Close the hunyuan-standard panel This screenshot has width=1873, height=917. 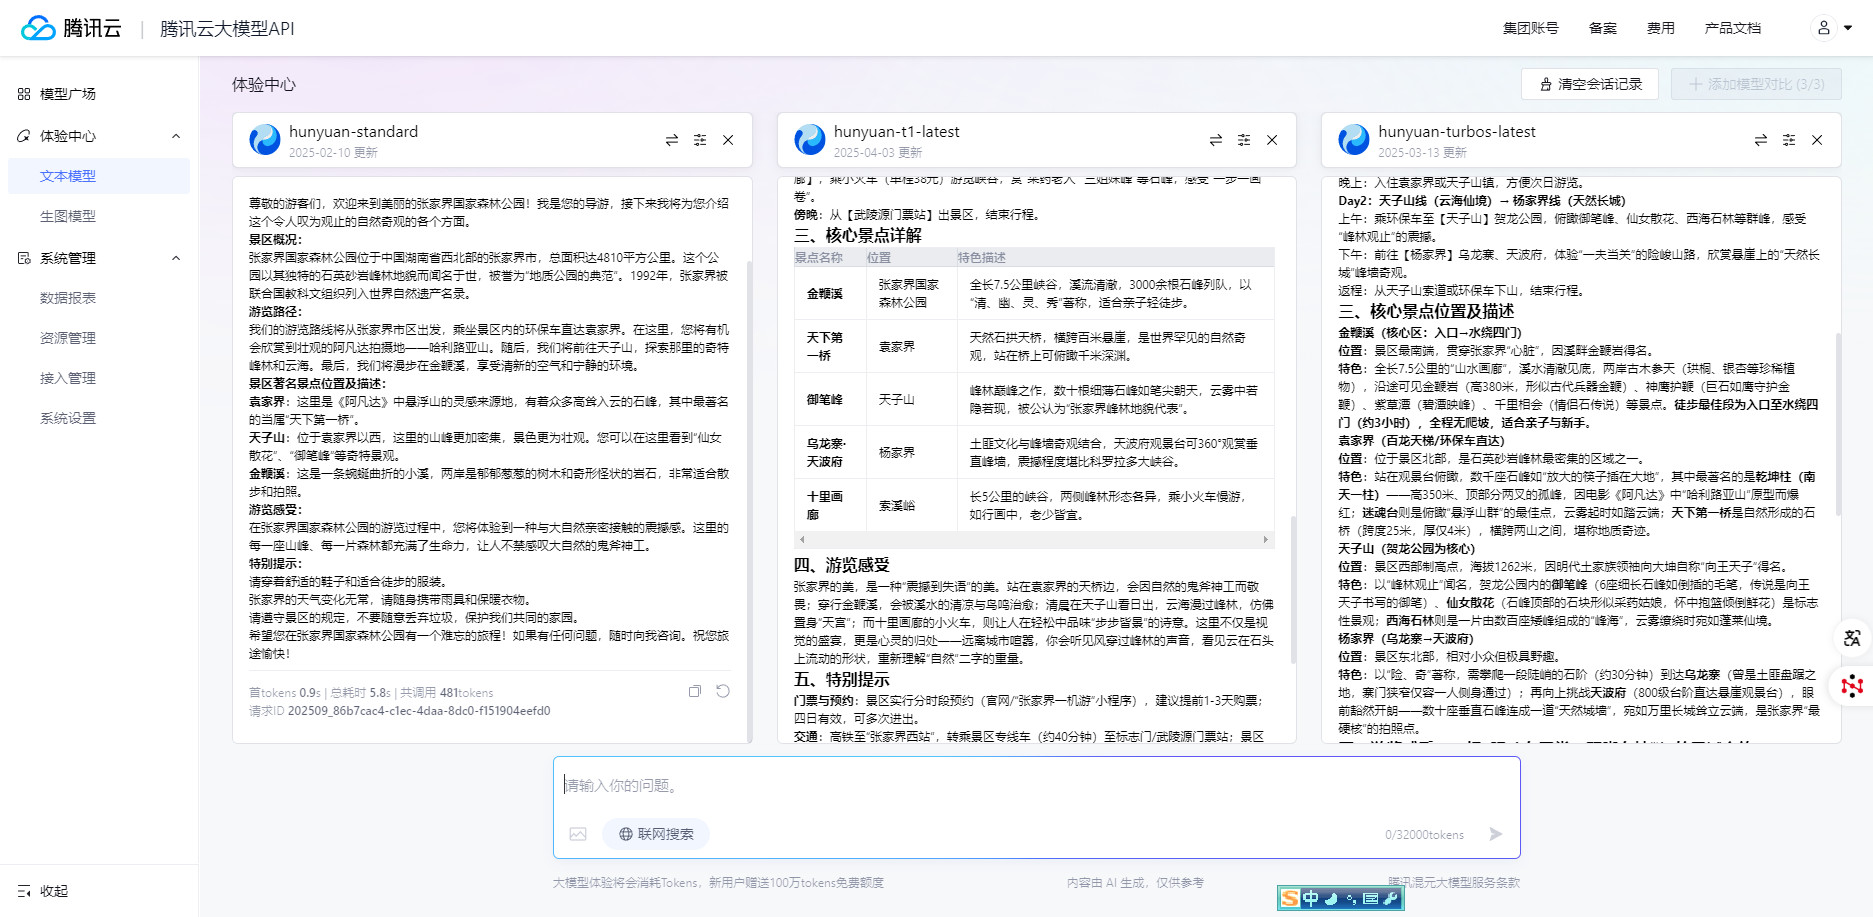coord(728,140)
